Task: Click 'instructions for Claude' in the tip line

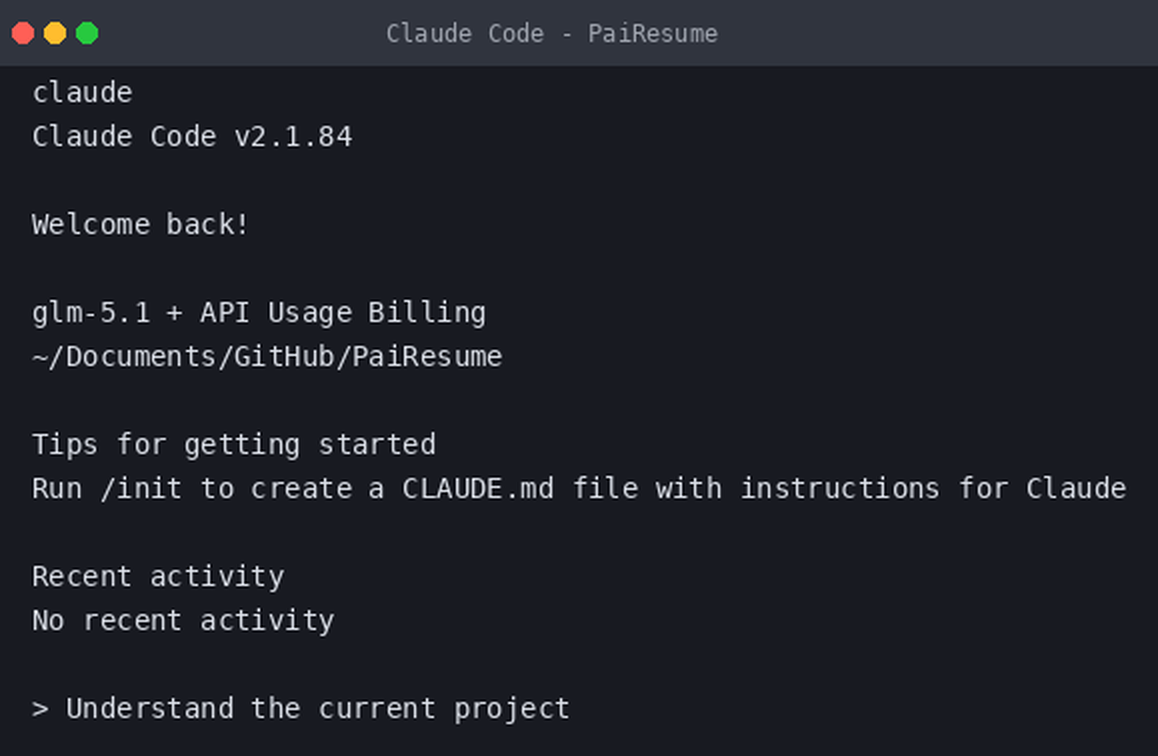Action: click(933, 489)
